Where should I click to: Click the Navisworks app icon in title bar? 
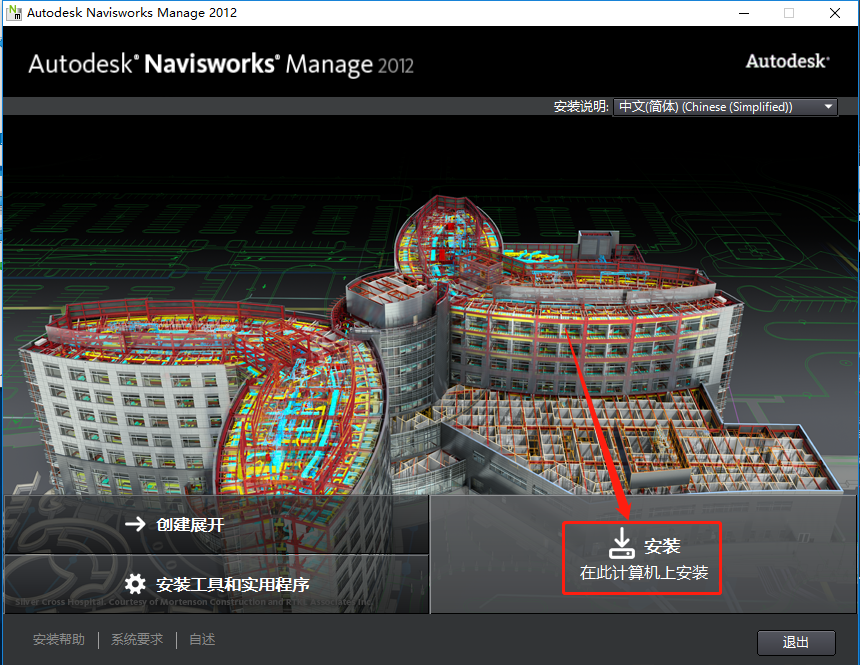pyautogui.click(x=14, y=13)
